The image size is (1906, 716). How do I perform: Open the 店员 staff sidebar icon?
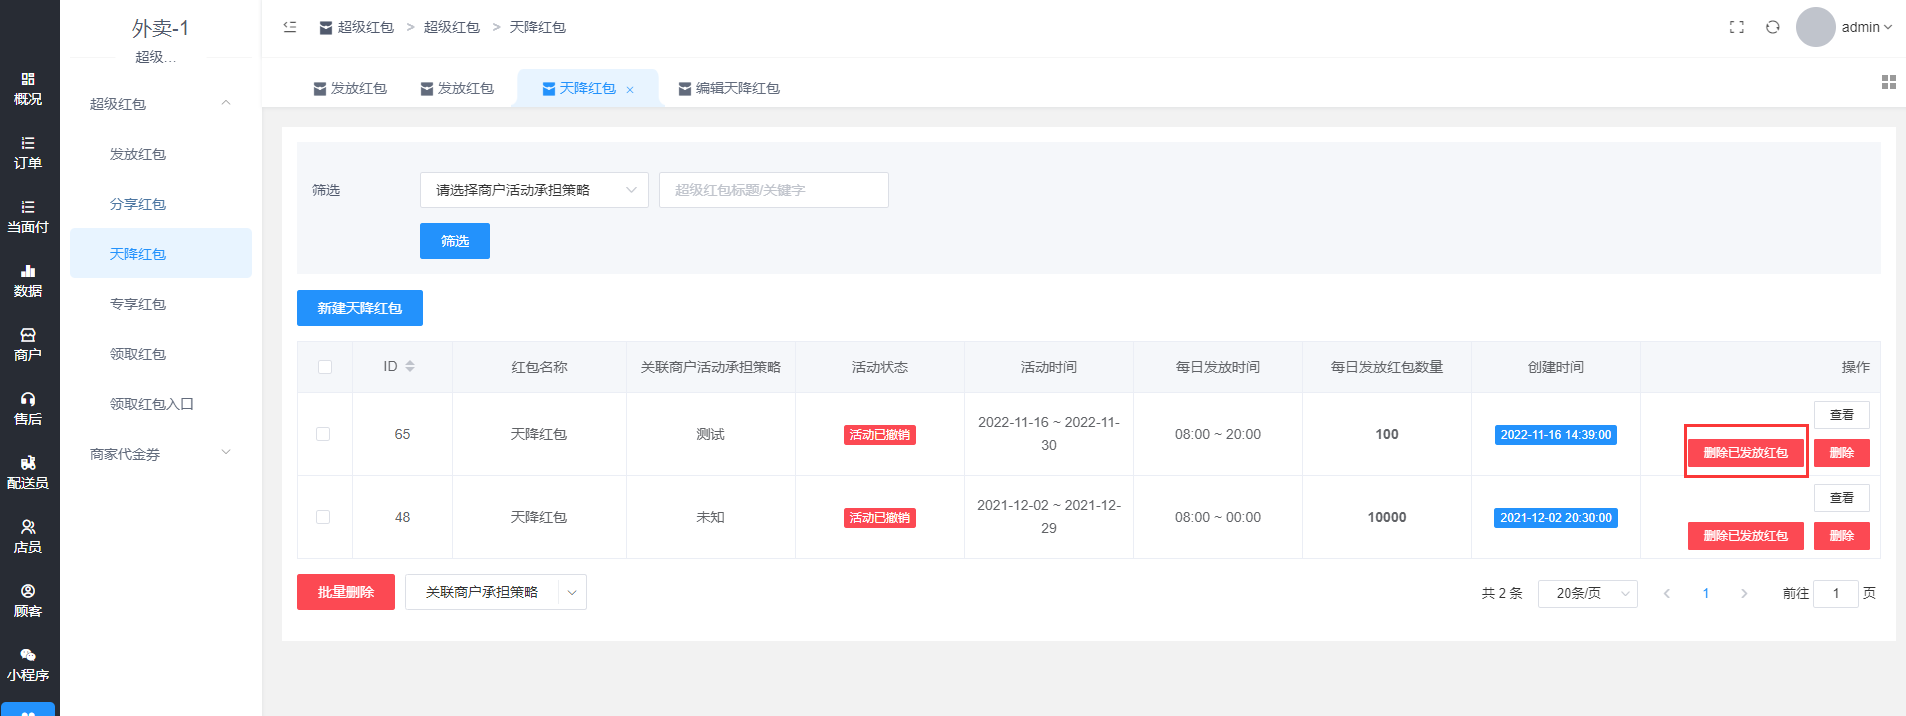(x=28, y=537)
